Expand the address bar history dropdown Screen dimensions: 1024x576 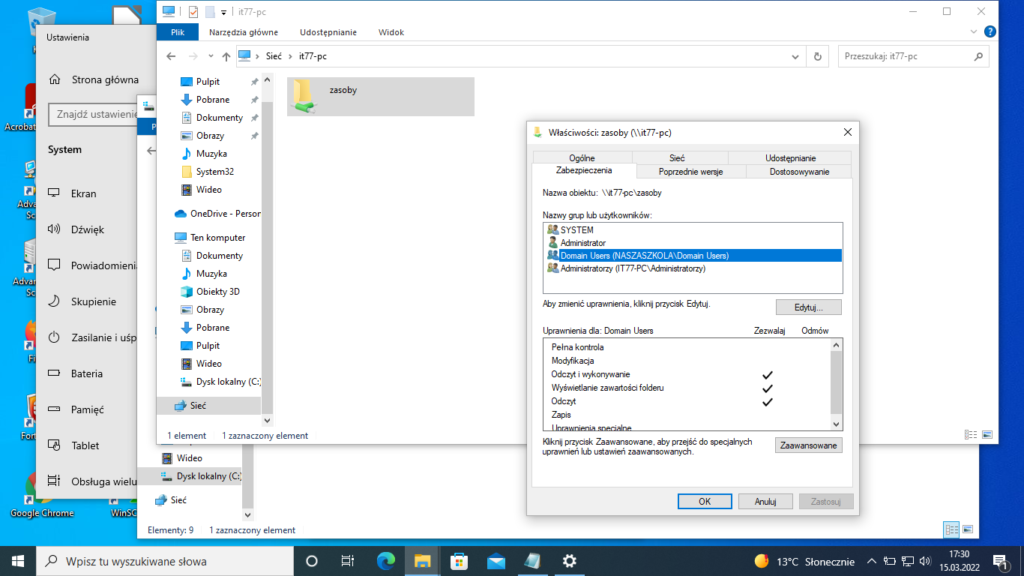tap(796, 57)
